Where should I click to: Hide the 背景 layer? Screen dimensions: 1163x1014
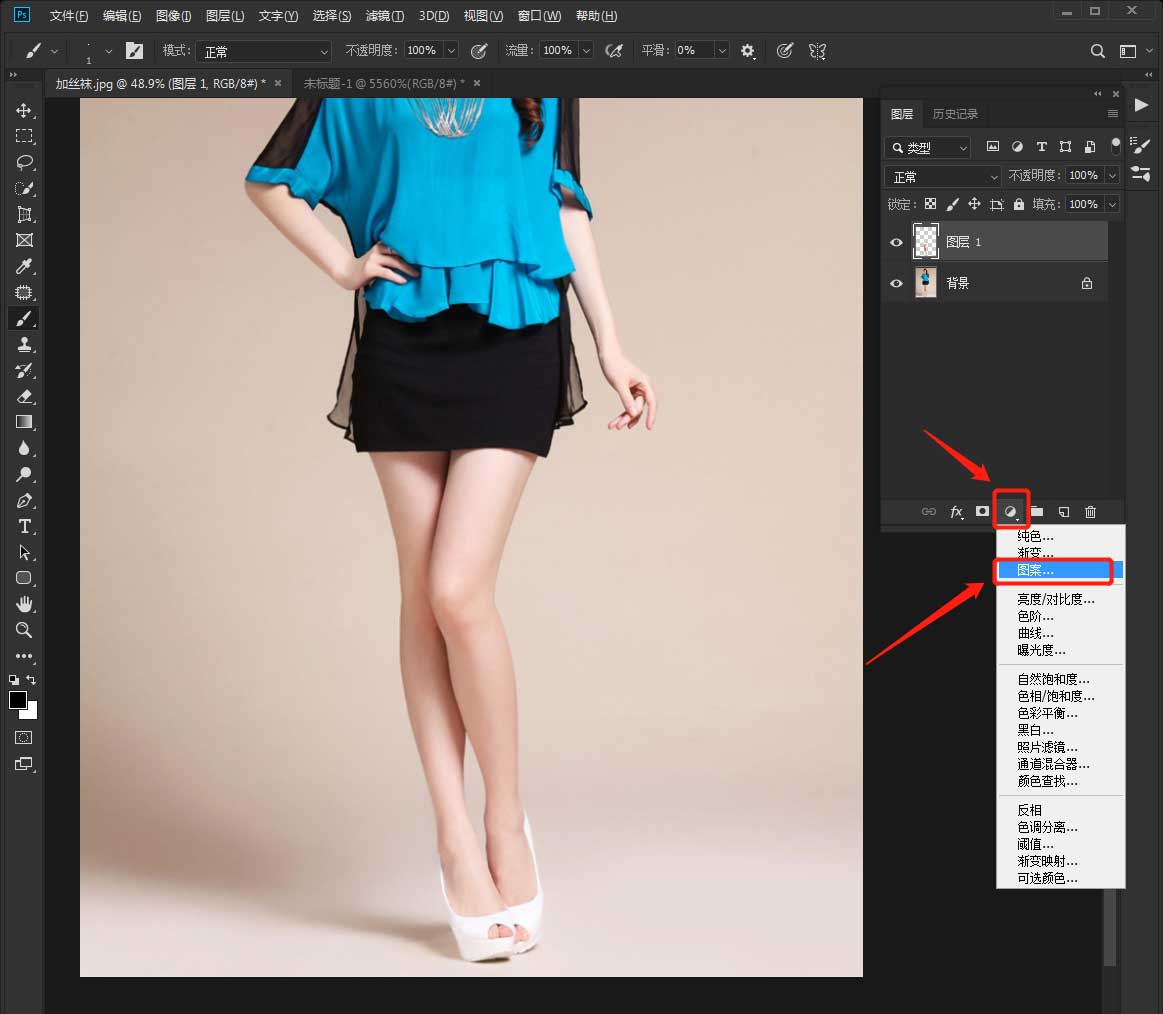click(896, 283)
